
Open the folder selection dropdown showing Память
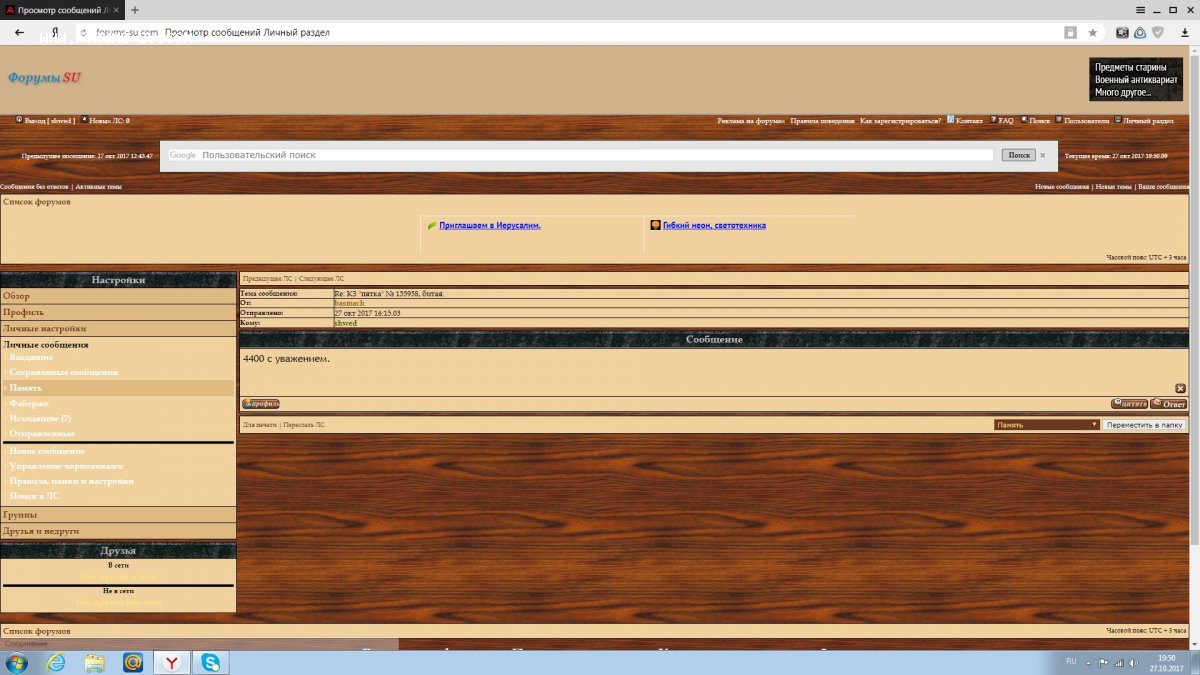pos(1046,424)
